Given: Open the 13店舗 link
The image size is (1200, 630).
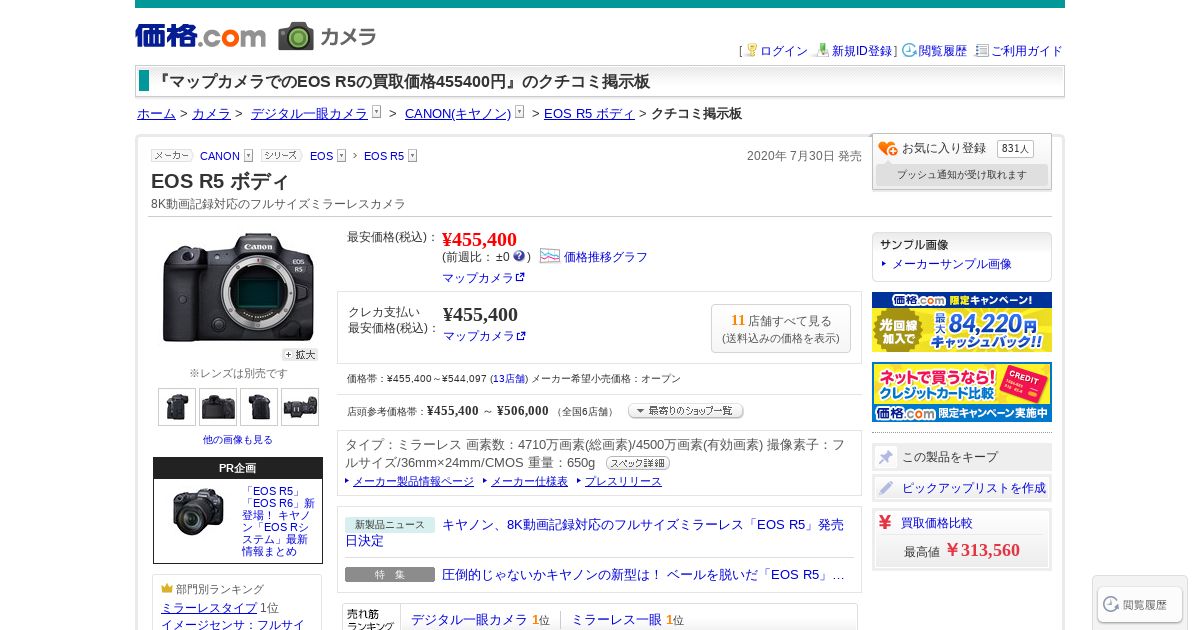Looking at the screenshot, I should 509,379.
